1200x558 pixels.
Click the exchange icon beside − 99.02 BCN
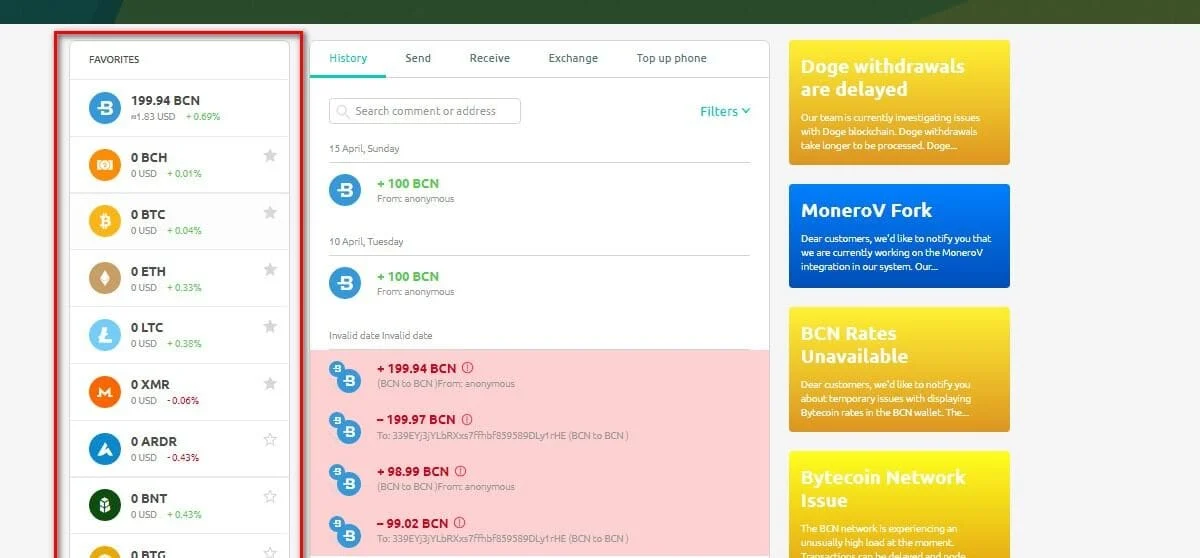pos(345,531)
